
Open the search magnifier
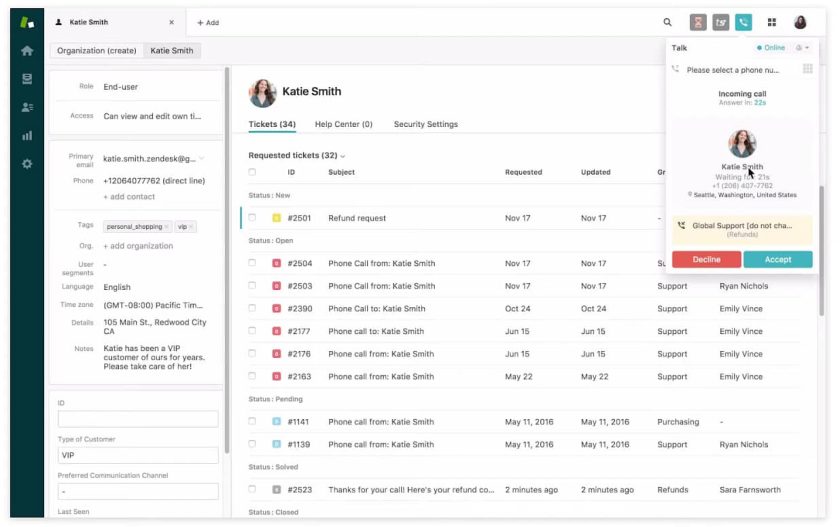pyautogui.click(x=667, y=22)
